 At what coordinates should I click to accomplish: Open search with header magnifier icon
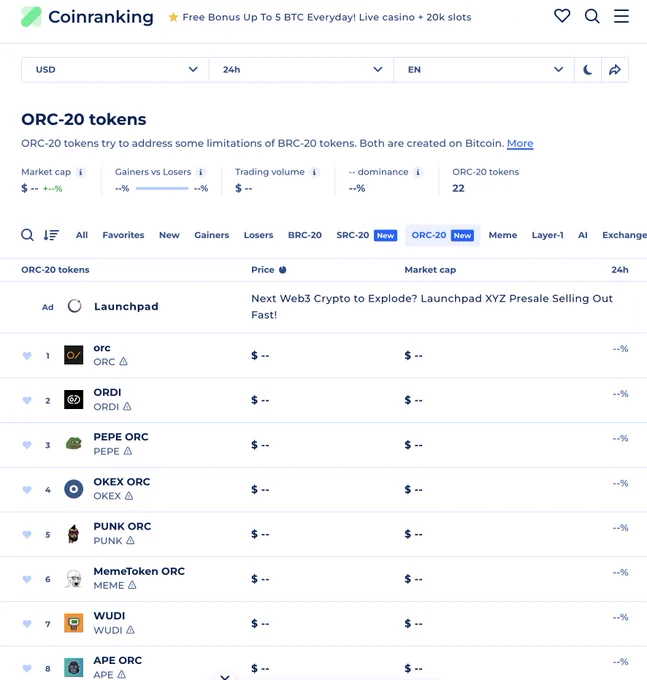[x=592, y=16]
